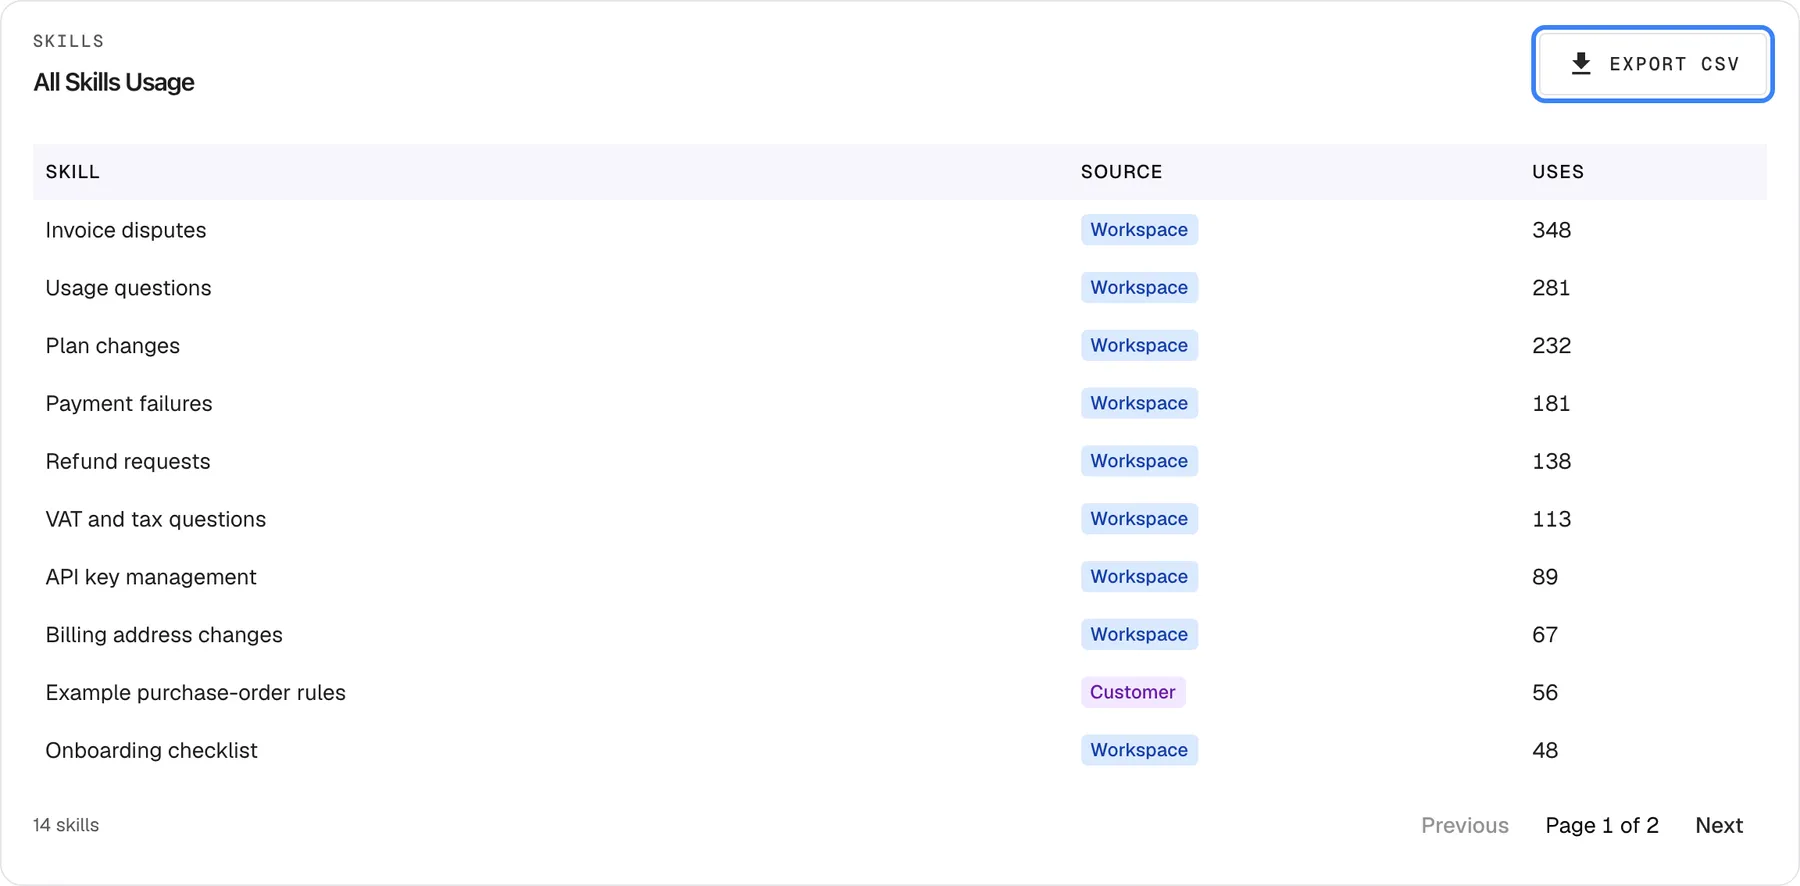Click the 348 uses value
Screen dimensions: 1800x886
[x=1551, y=230]
